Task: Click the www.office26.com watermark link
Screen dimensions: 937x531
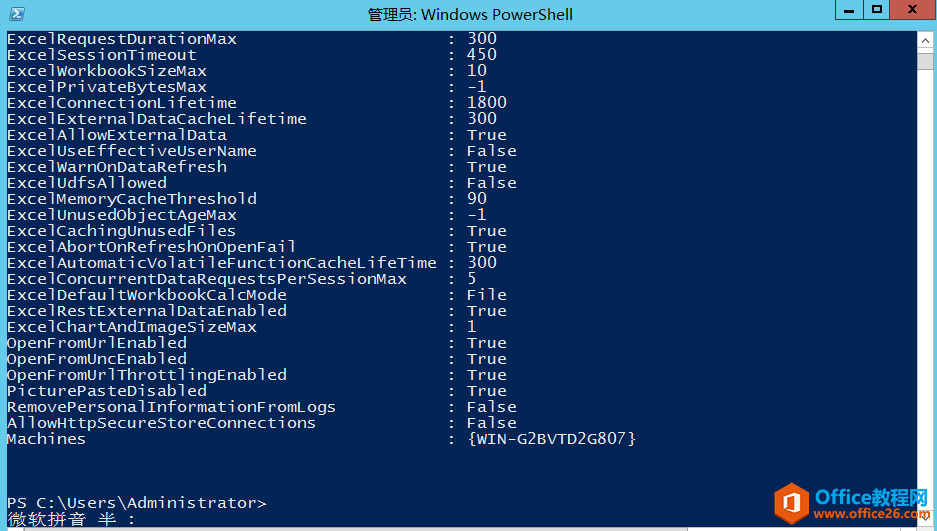Action: point(872,514)
